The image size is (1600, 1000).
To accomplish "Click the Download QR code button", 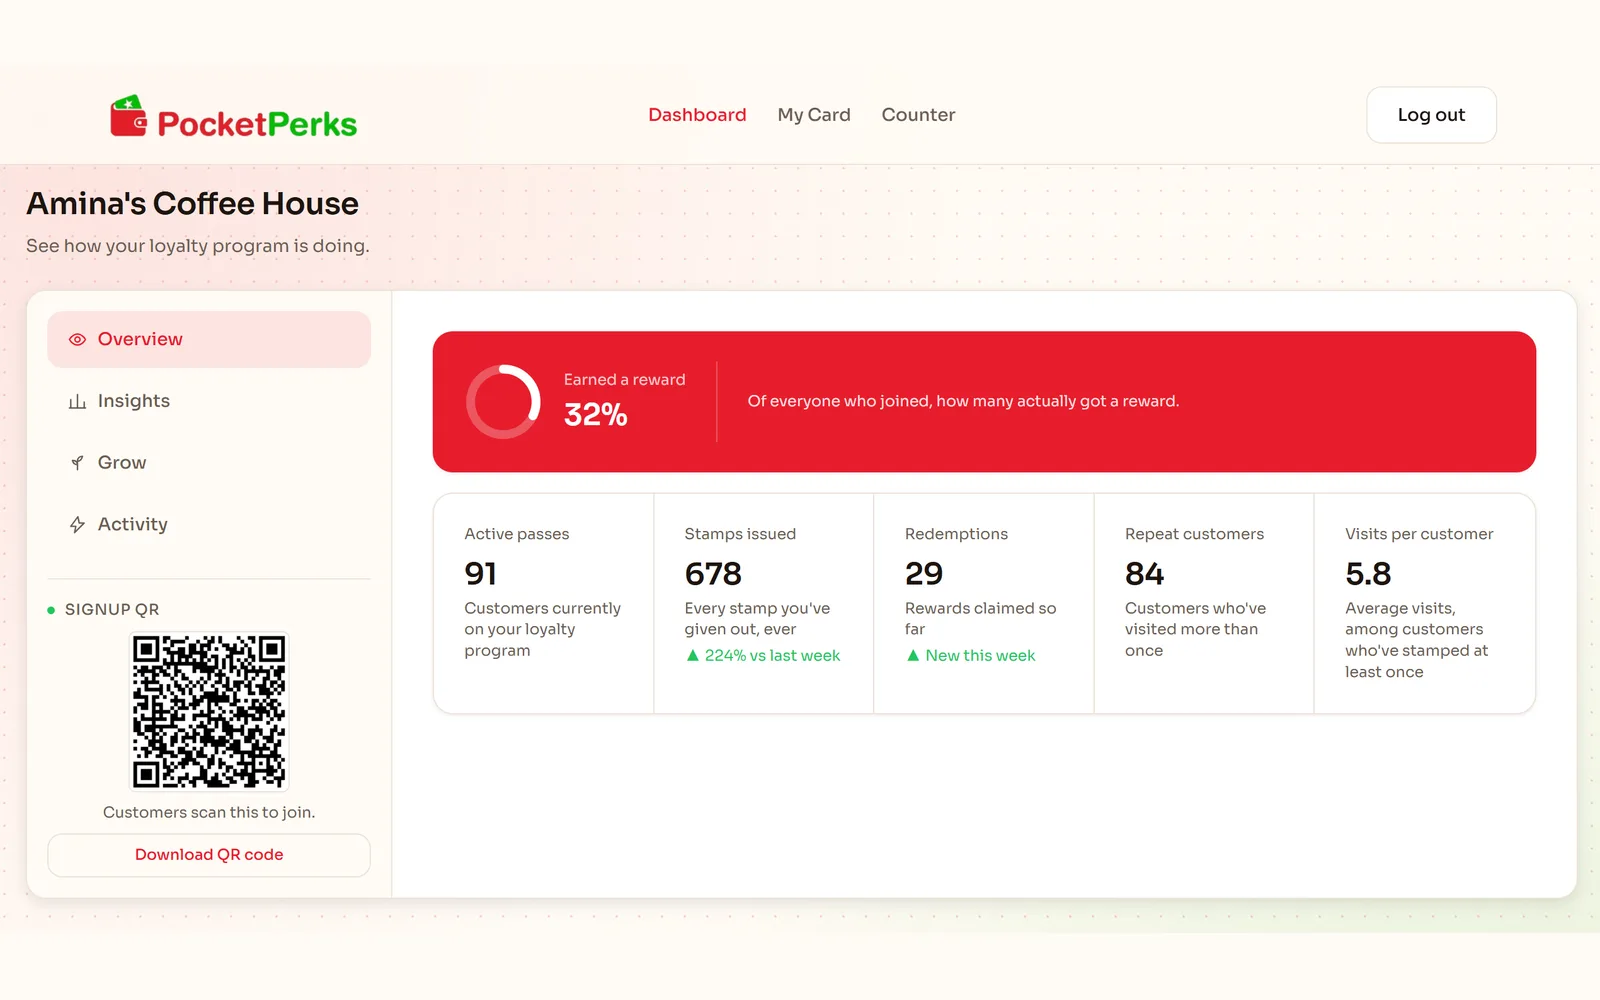I will pyautogui.click(x=209, y=855).
